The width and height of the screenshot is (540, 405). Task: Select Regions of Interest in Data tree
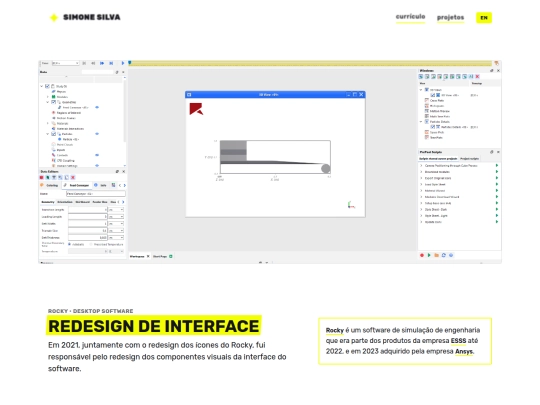[69, 113]
